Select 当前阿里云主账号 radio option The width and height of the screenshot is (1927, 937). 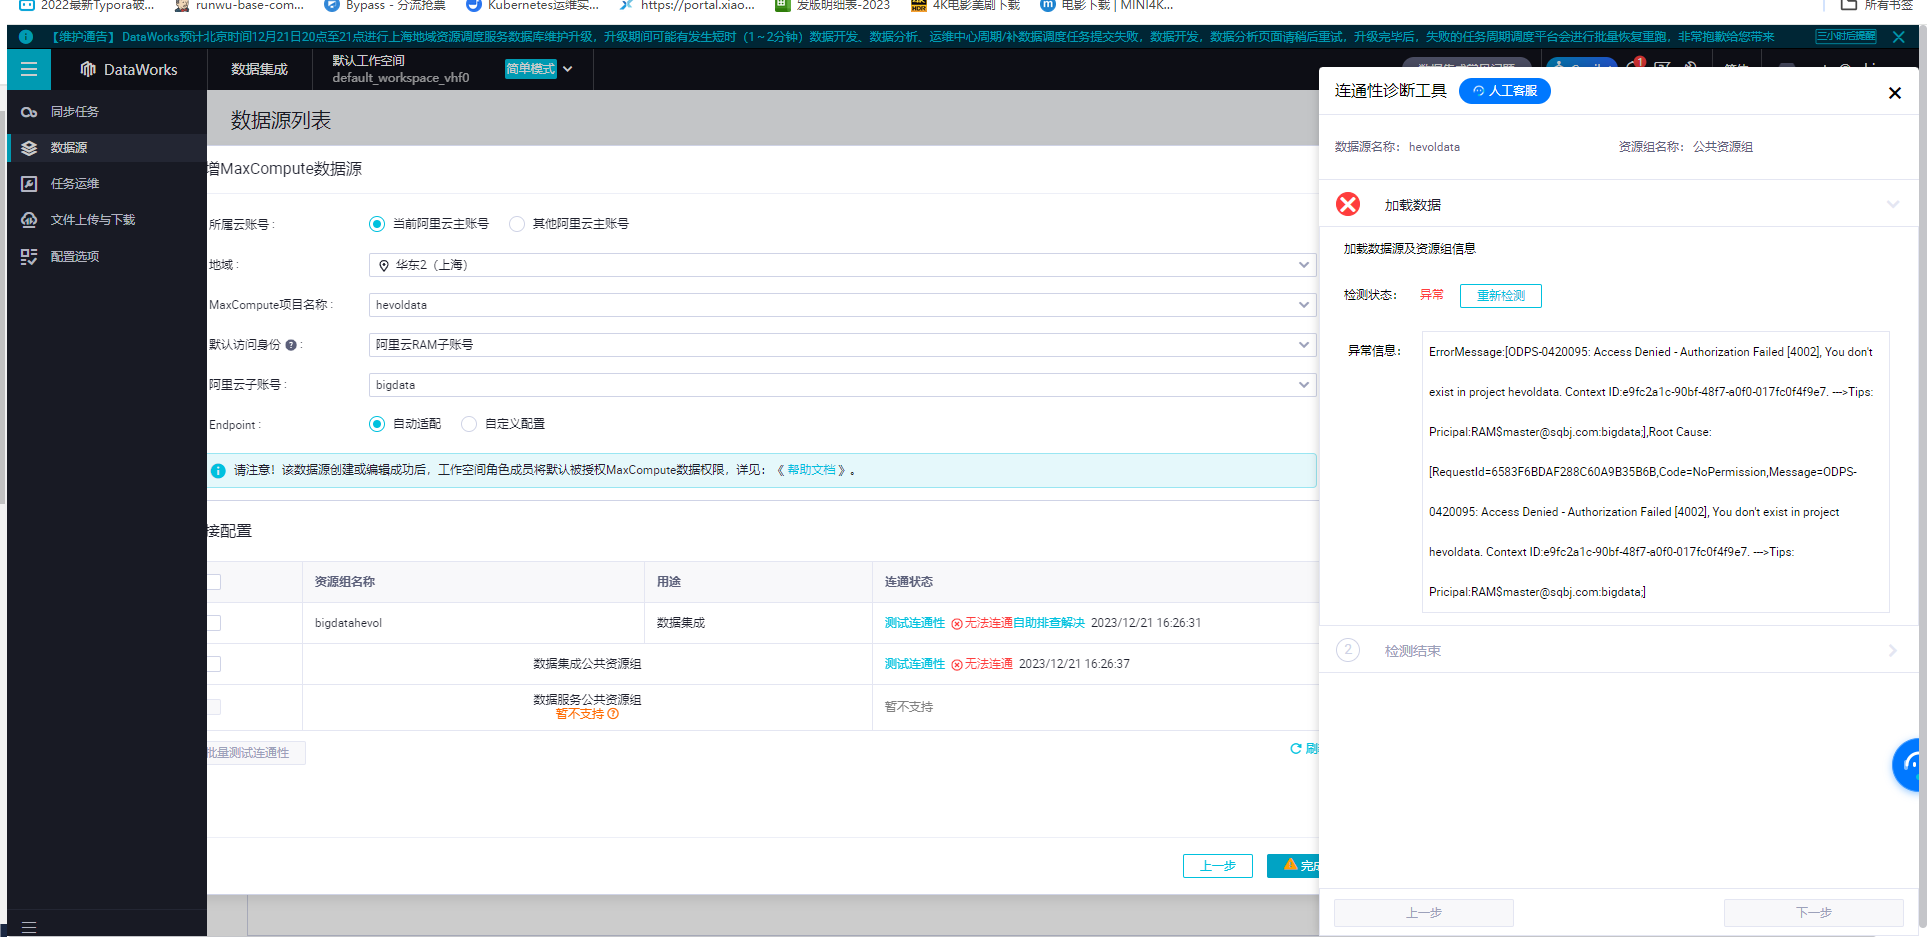click(376, 224)
